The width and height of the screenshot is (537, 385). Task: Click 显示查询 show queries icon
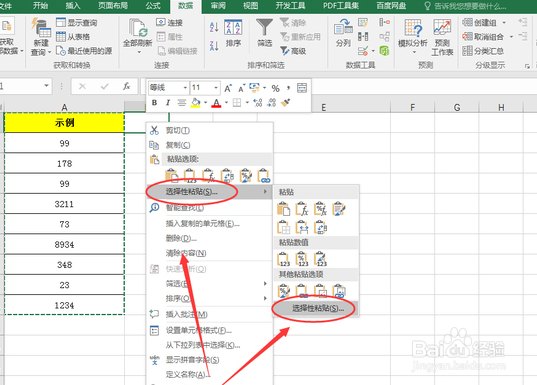click(77, 23)
